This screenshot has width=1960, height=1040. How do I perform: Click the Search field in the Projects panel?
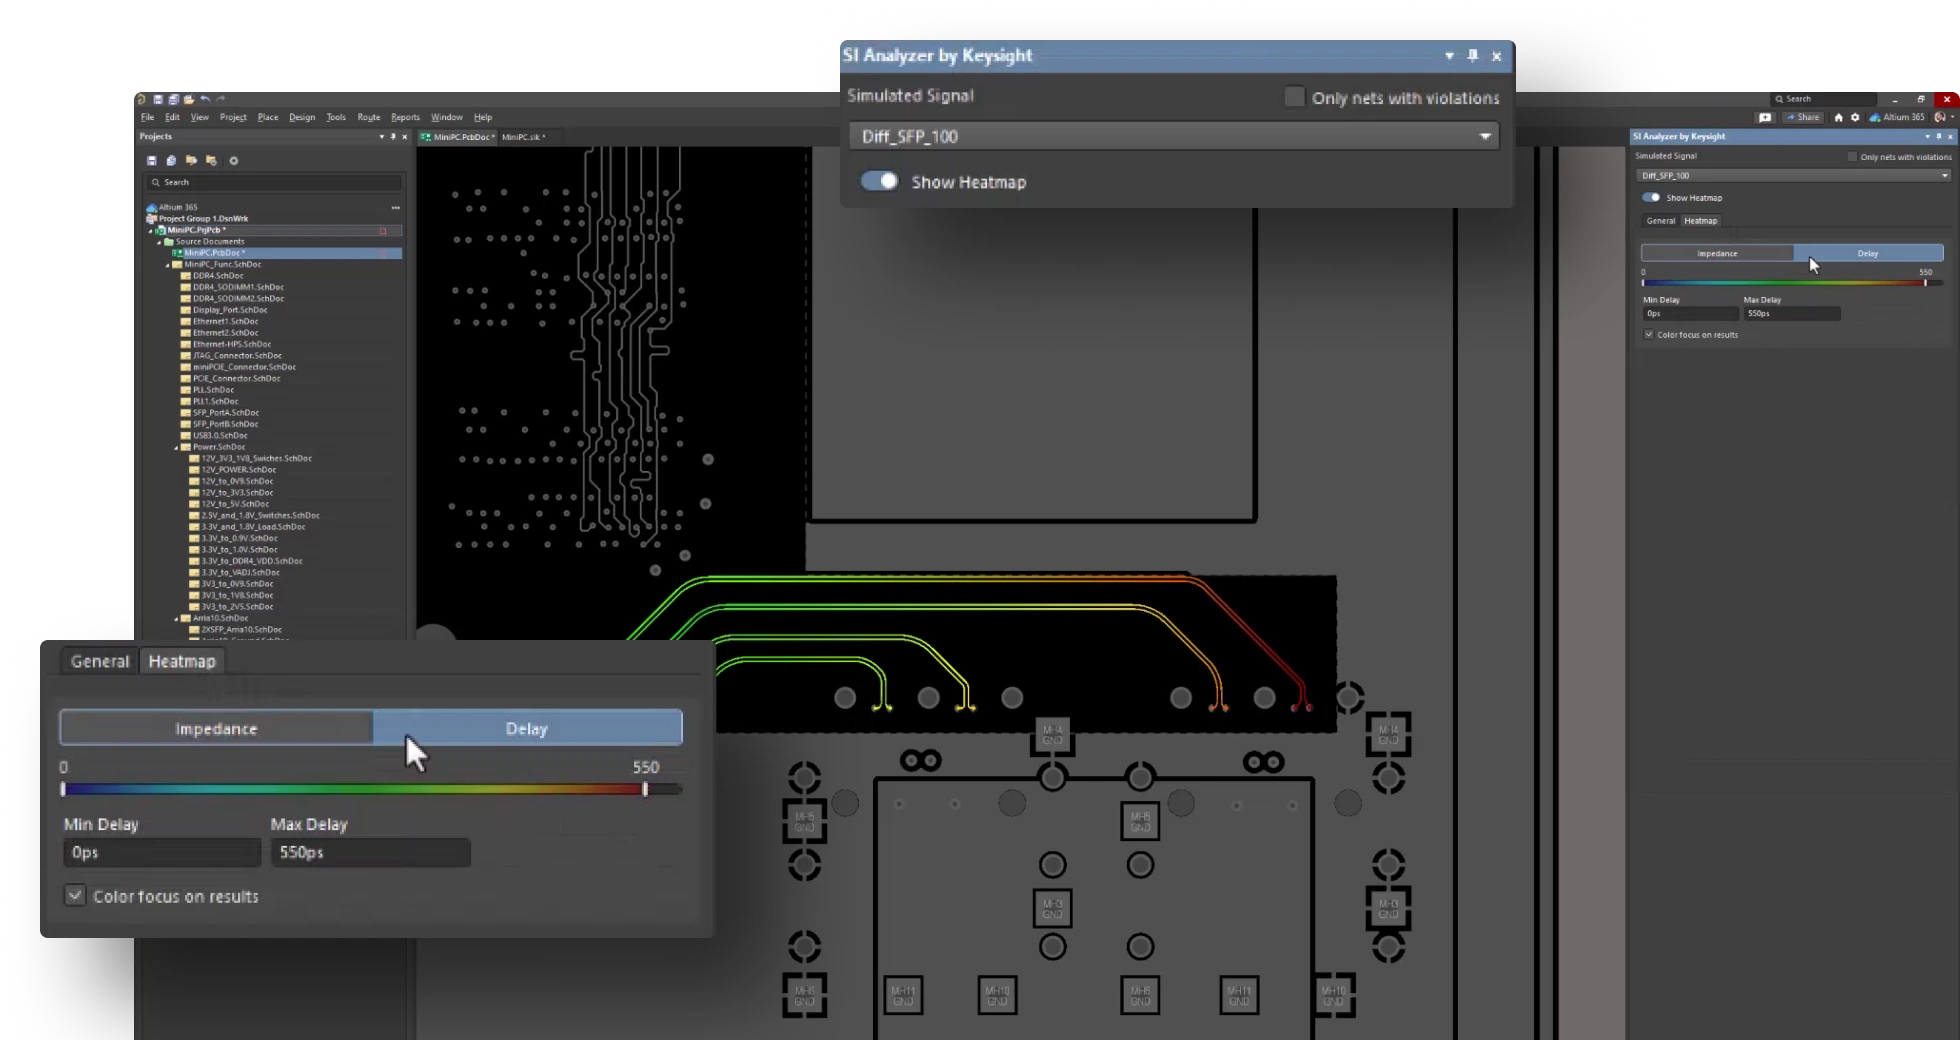click(x=275, y=182)
